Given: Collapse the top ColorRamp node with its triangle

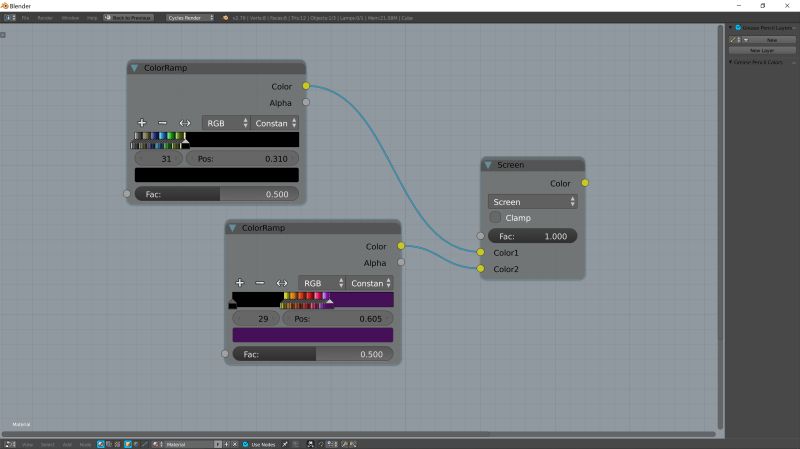Looking at the screenshot, I should 134,68.
